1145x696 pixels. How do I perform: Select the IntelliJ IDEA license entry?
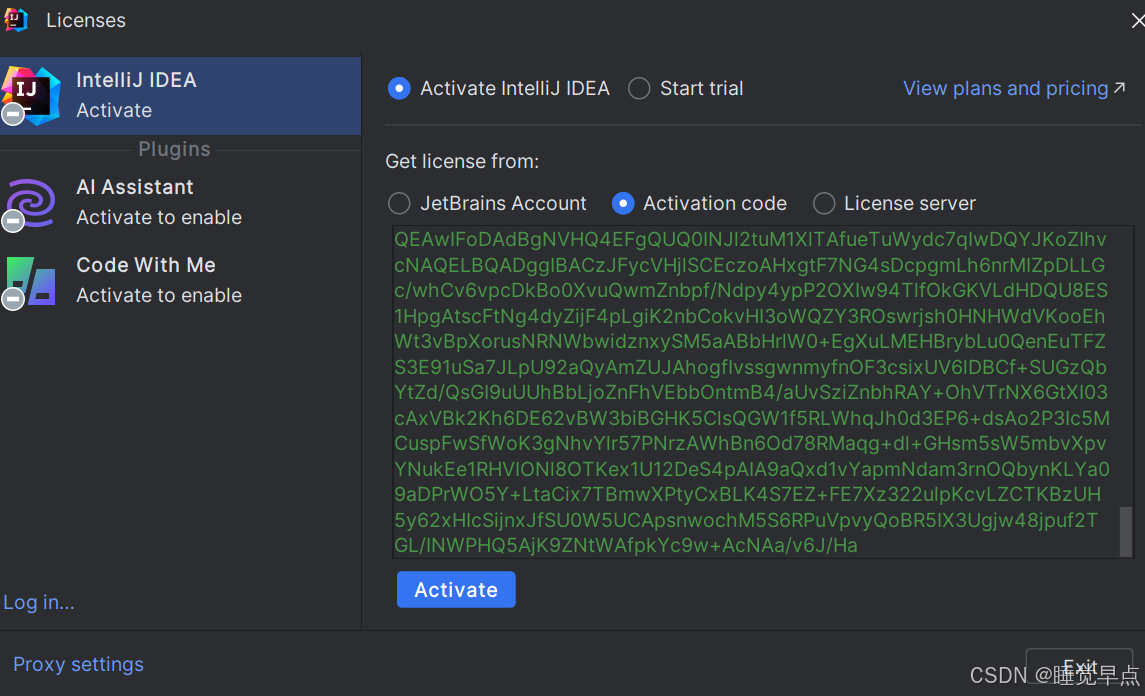click(x=180, y=96)
